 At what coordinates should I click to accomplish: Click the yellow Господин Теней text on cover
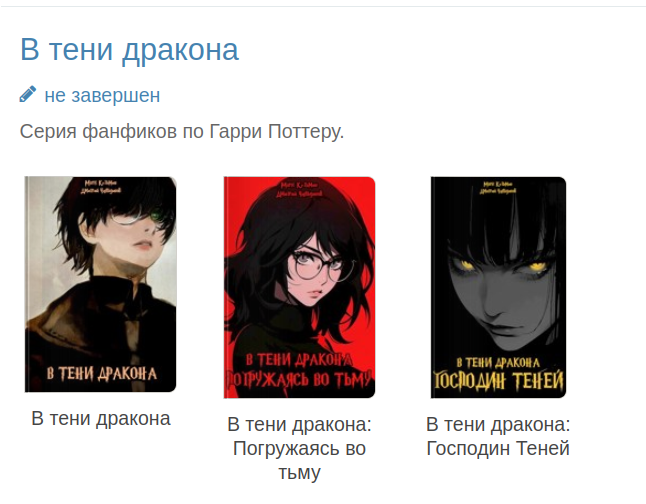pyautogui.click(x=498, y=381)
